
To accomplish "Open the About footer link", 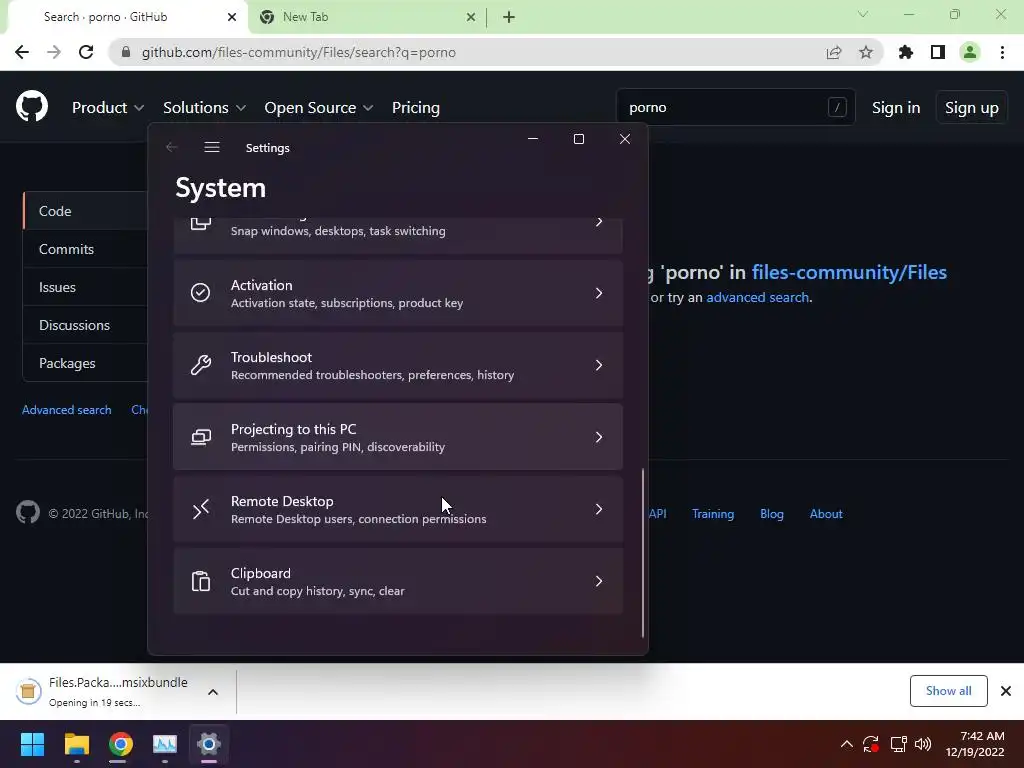I will (825, 513).
